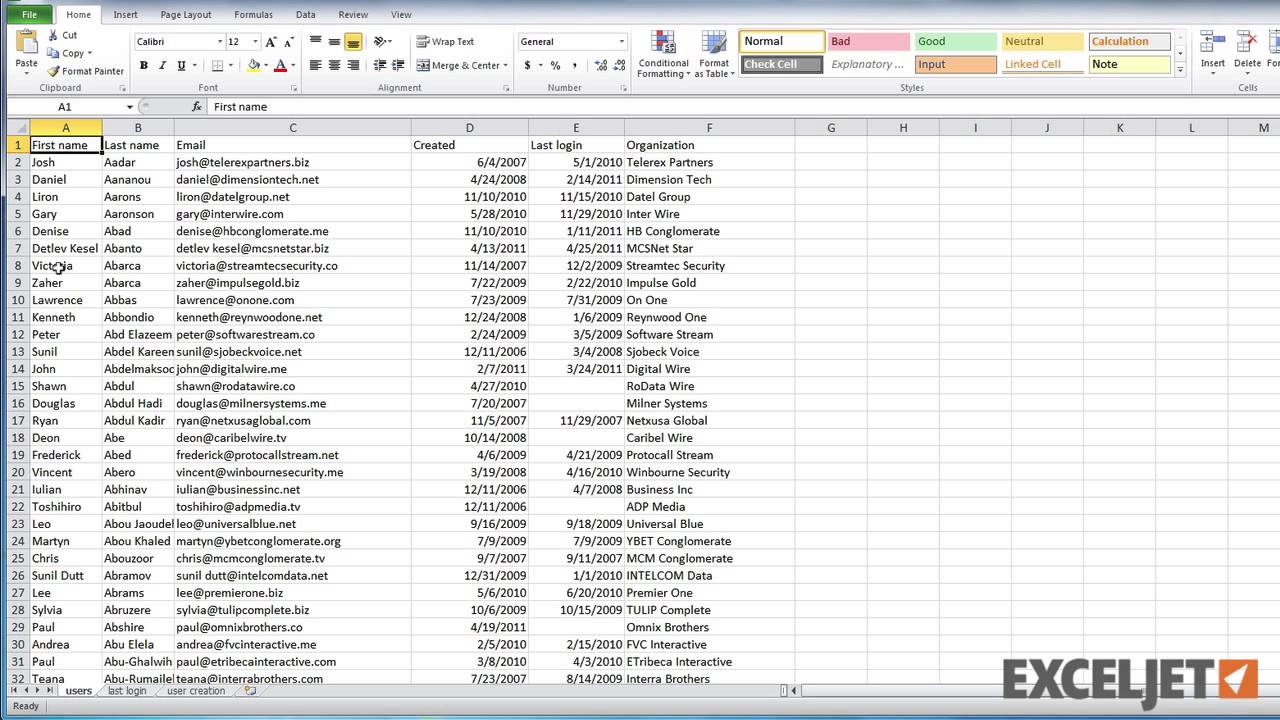Apply the Good cell style

[x=955, y=42]
